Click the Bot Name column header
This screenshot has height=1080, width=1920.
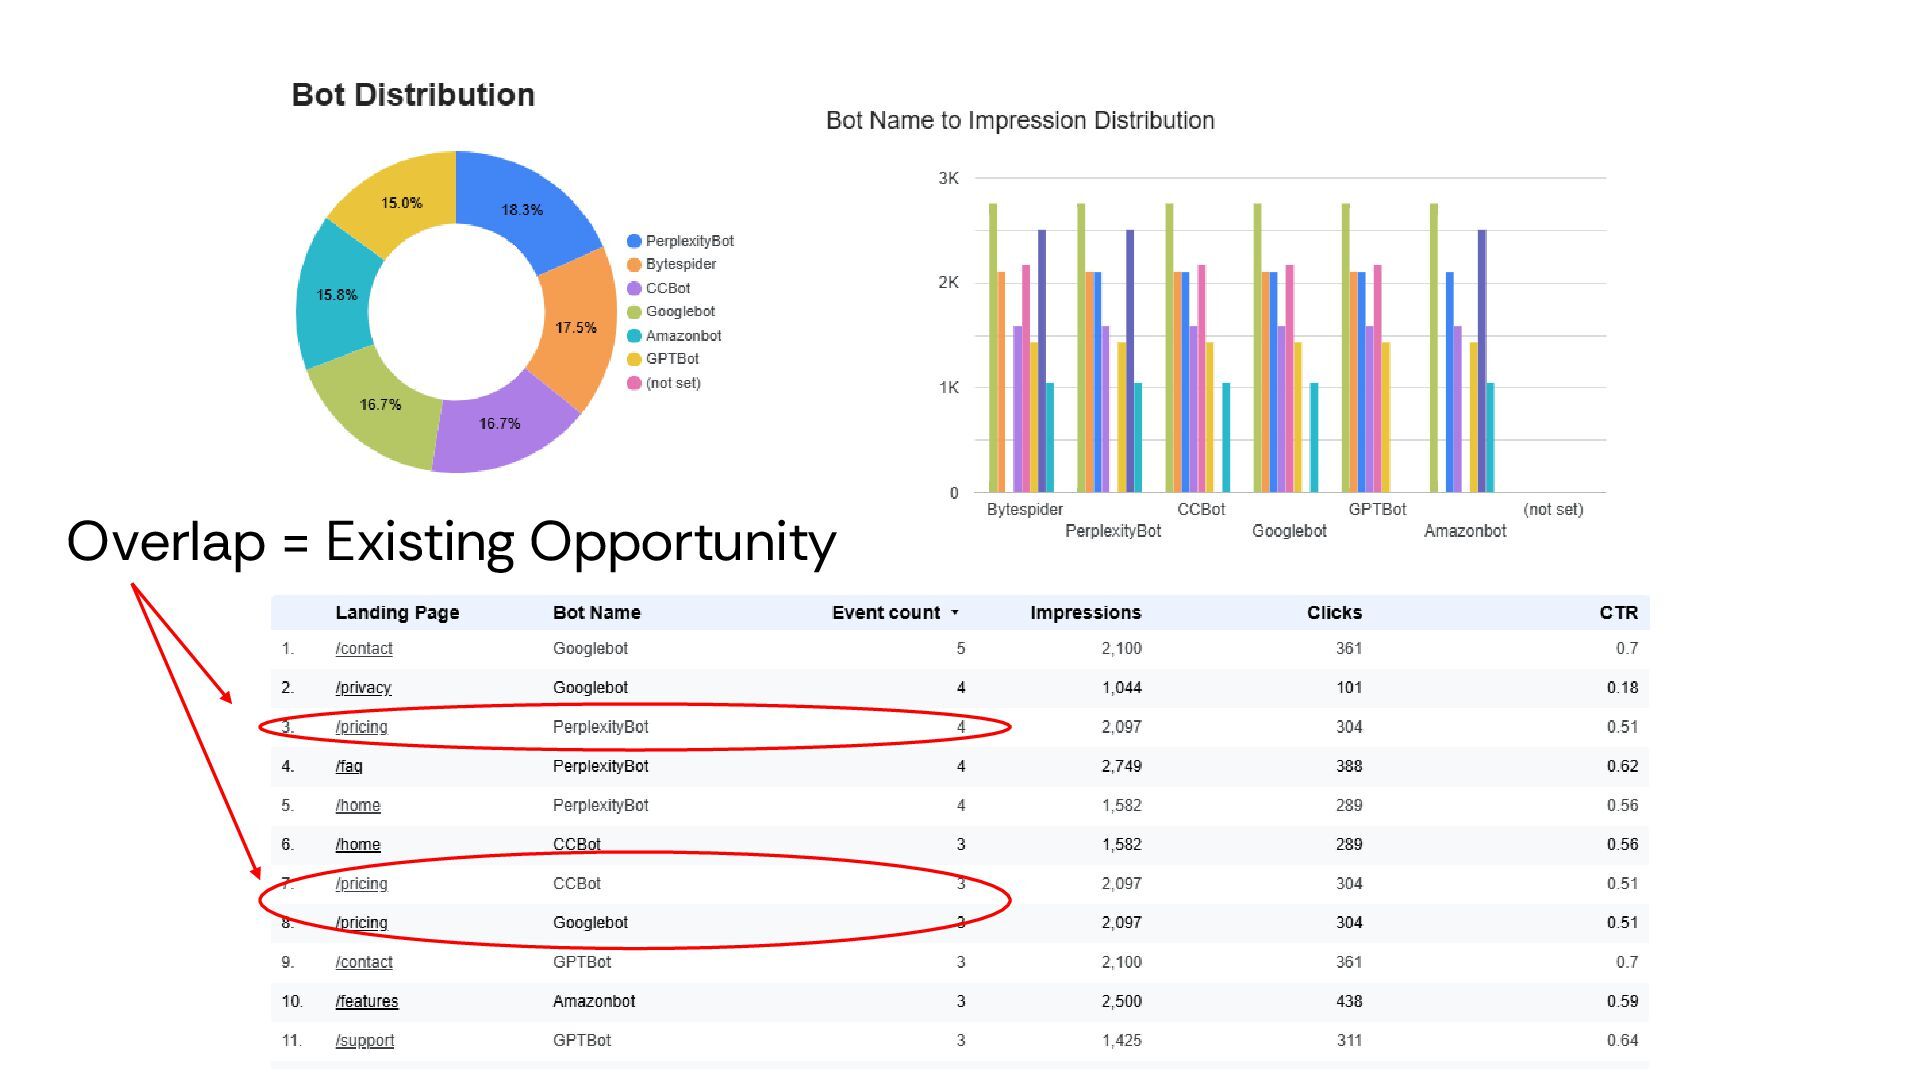pos(596,612)
